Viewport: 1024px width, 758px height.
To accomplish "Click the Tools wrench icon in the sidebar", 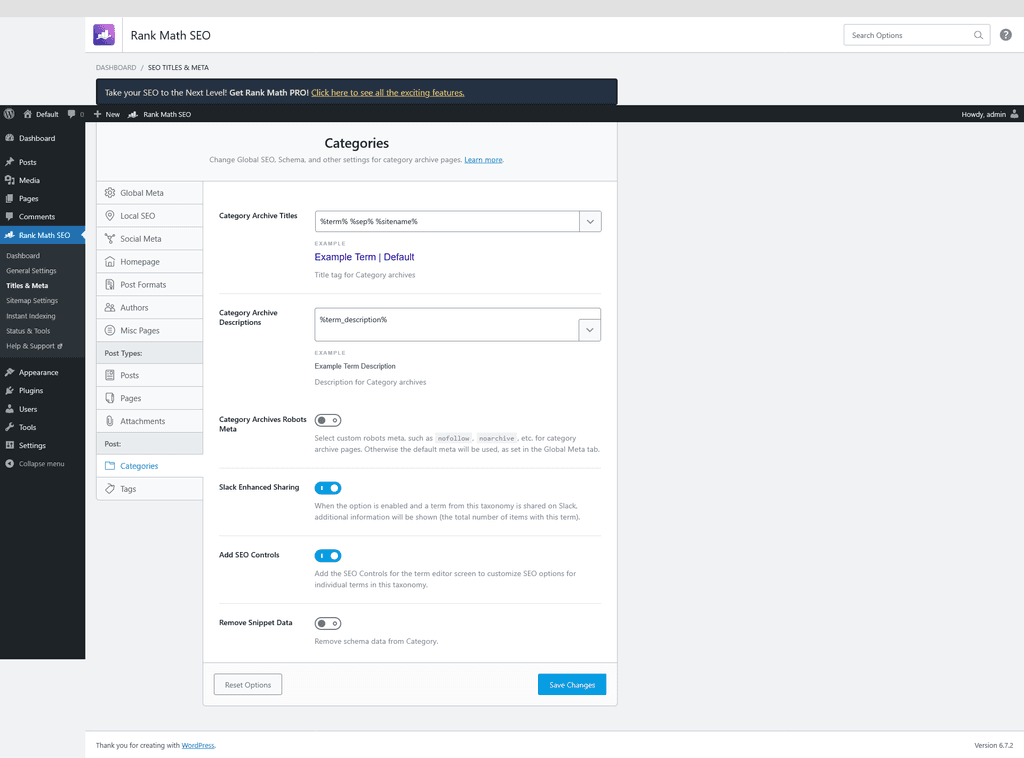I will [9, 426].
